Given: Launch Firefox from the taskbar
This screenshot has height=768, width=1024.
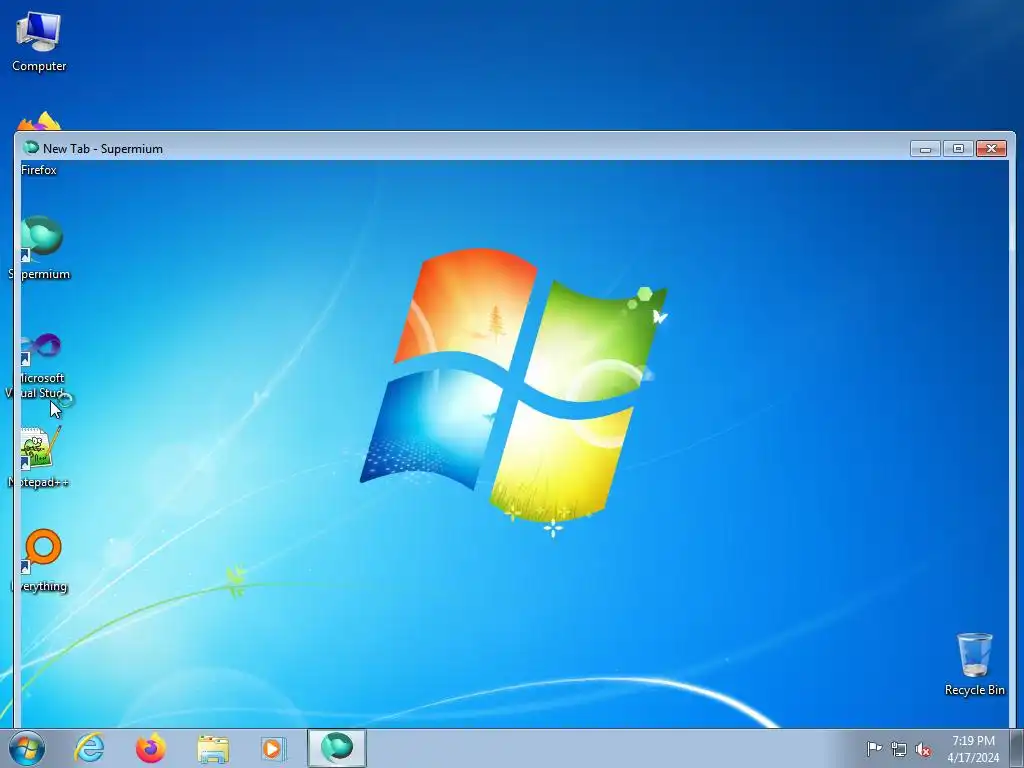Looking at the screenshot, I should coord(151,748).
